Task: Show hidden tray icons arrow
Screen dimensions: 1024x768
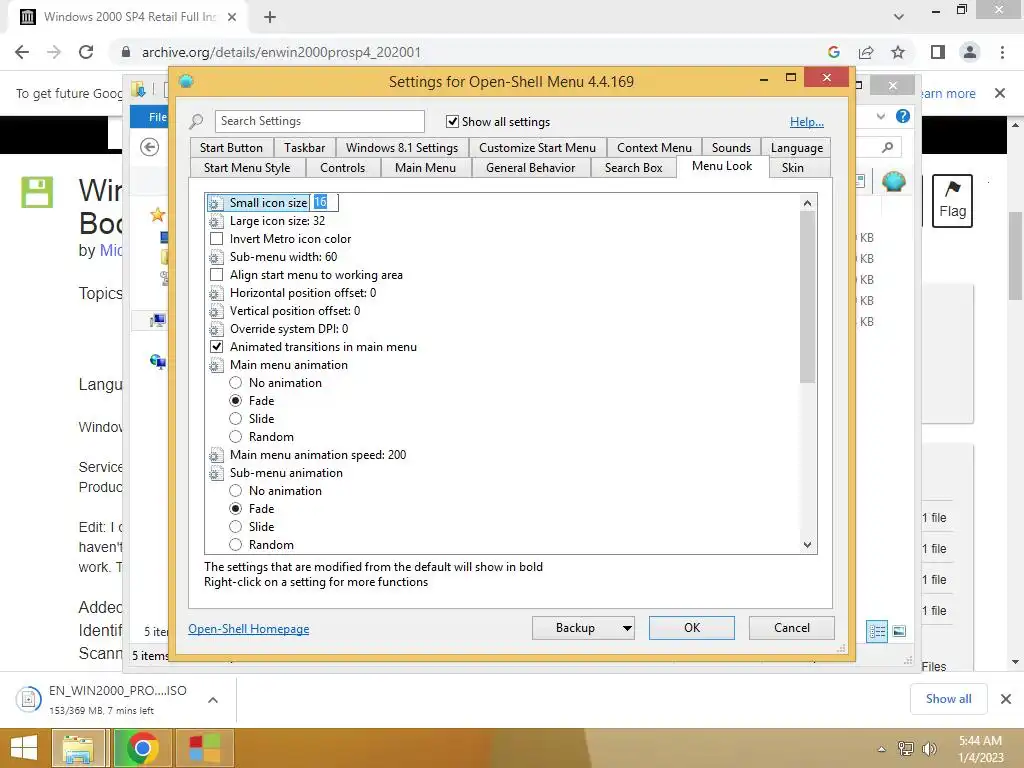Action: point(882,749)
